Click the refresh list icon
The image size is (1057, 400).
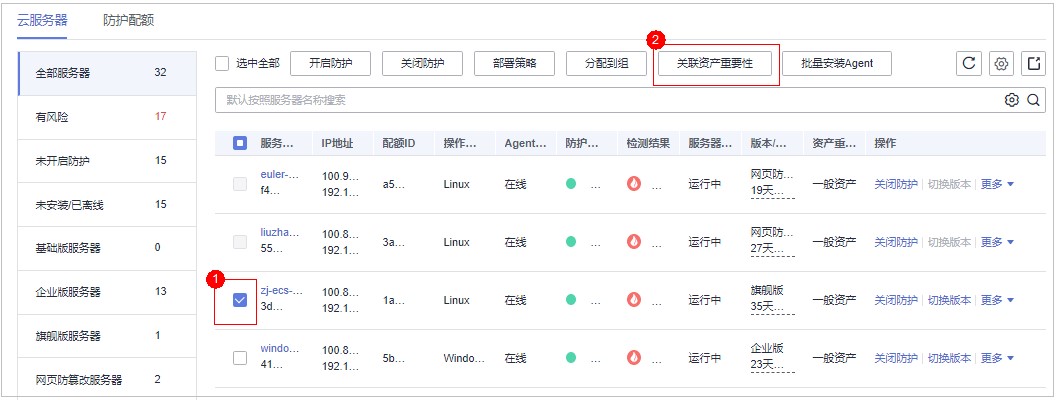tap(967, 64)
